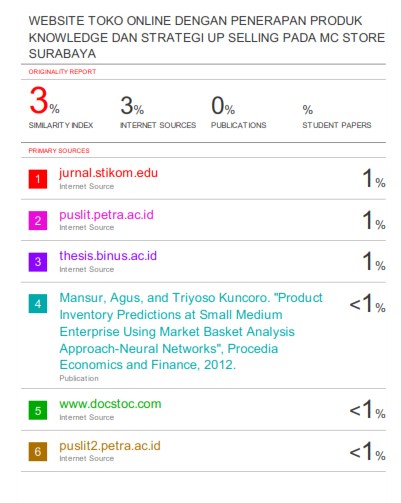This screenshot has height=503, width=401.
Task: Click the red source number 1 badge
Action: point(38,179)
